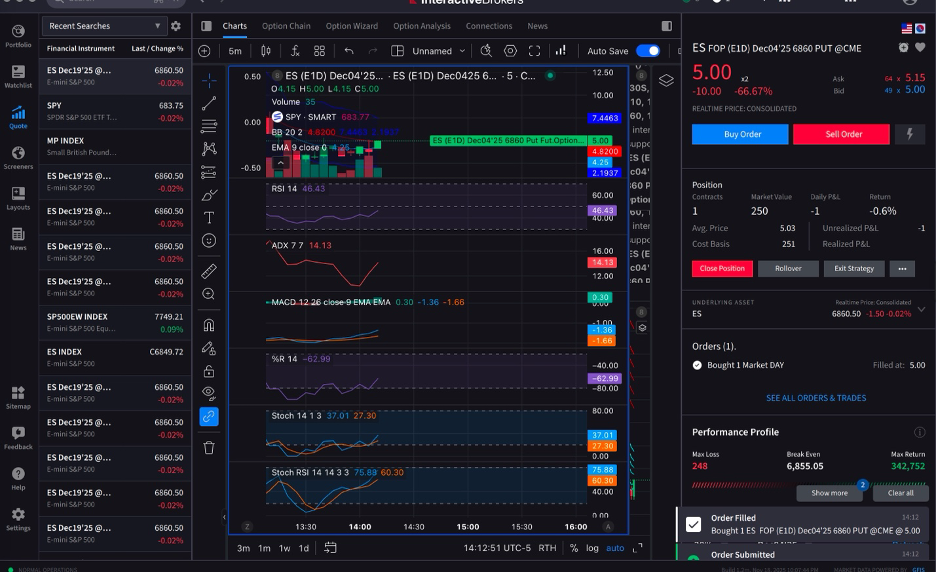936x572 pixels.
Task: Open Recent Searches settings gear
Action: click(176, 26)
